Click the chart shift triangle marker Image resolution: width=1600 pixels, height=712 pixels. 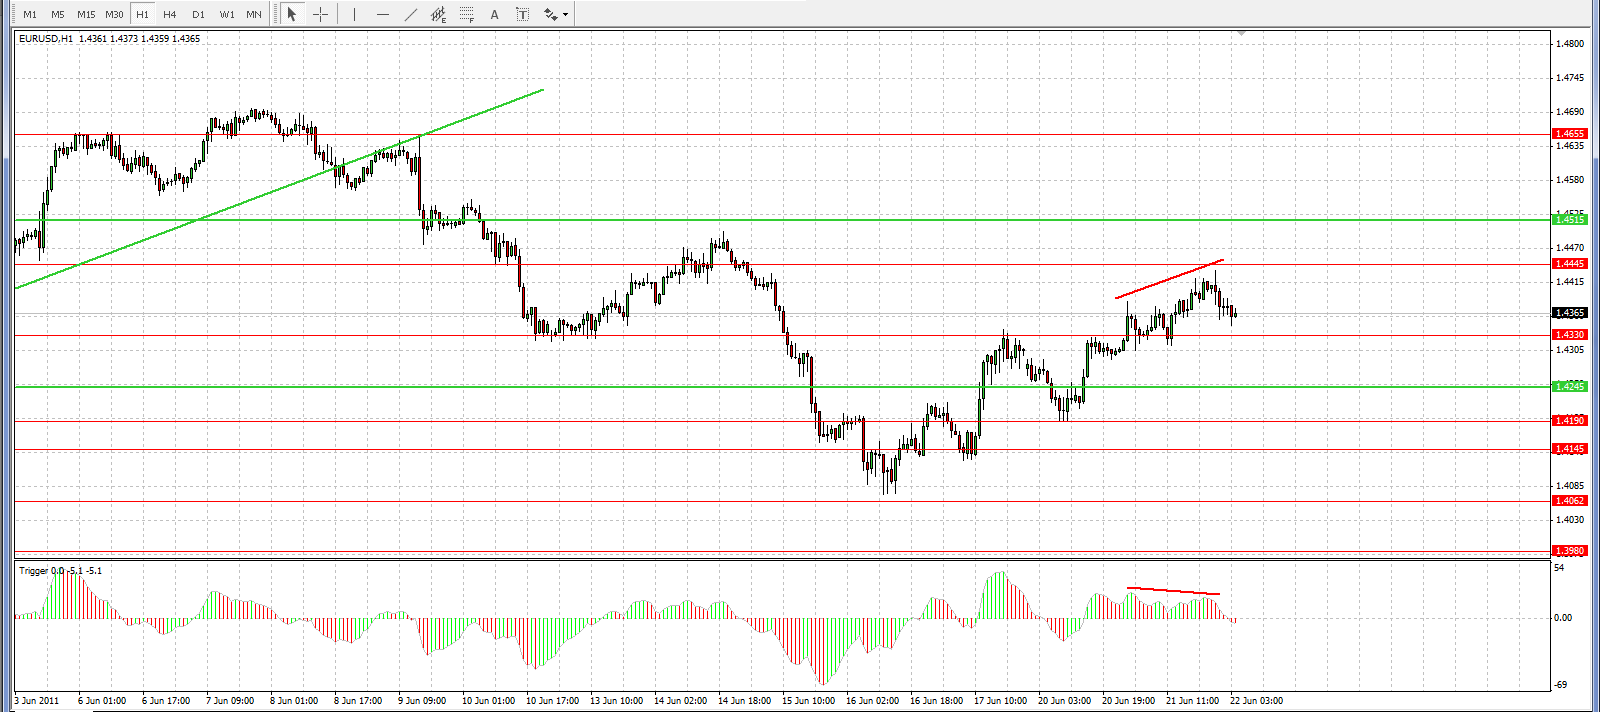1241,33
